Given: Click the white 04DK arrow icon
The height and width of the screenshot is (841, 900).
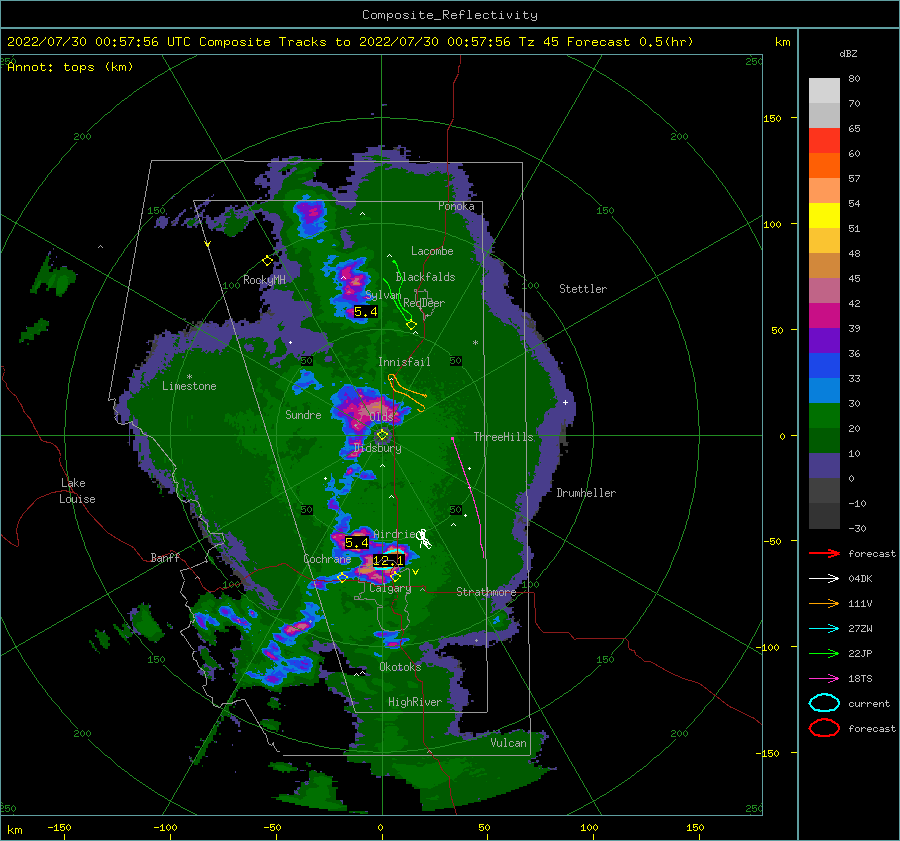Looking at the screenshot, I should (824, 578).
